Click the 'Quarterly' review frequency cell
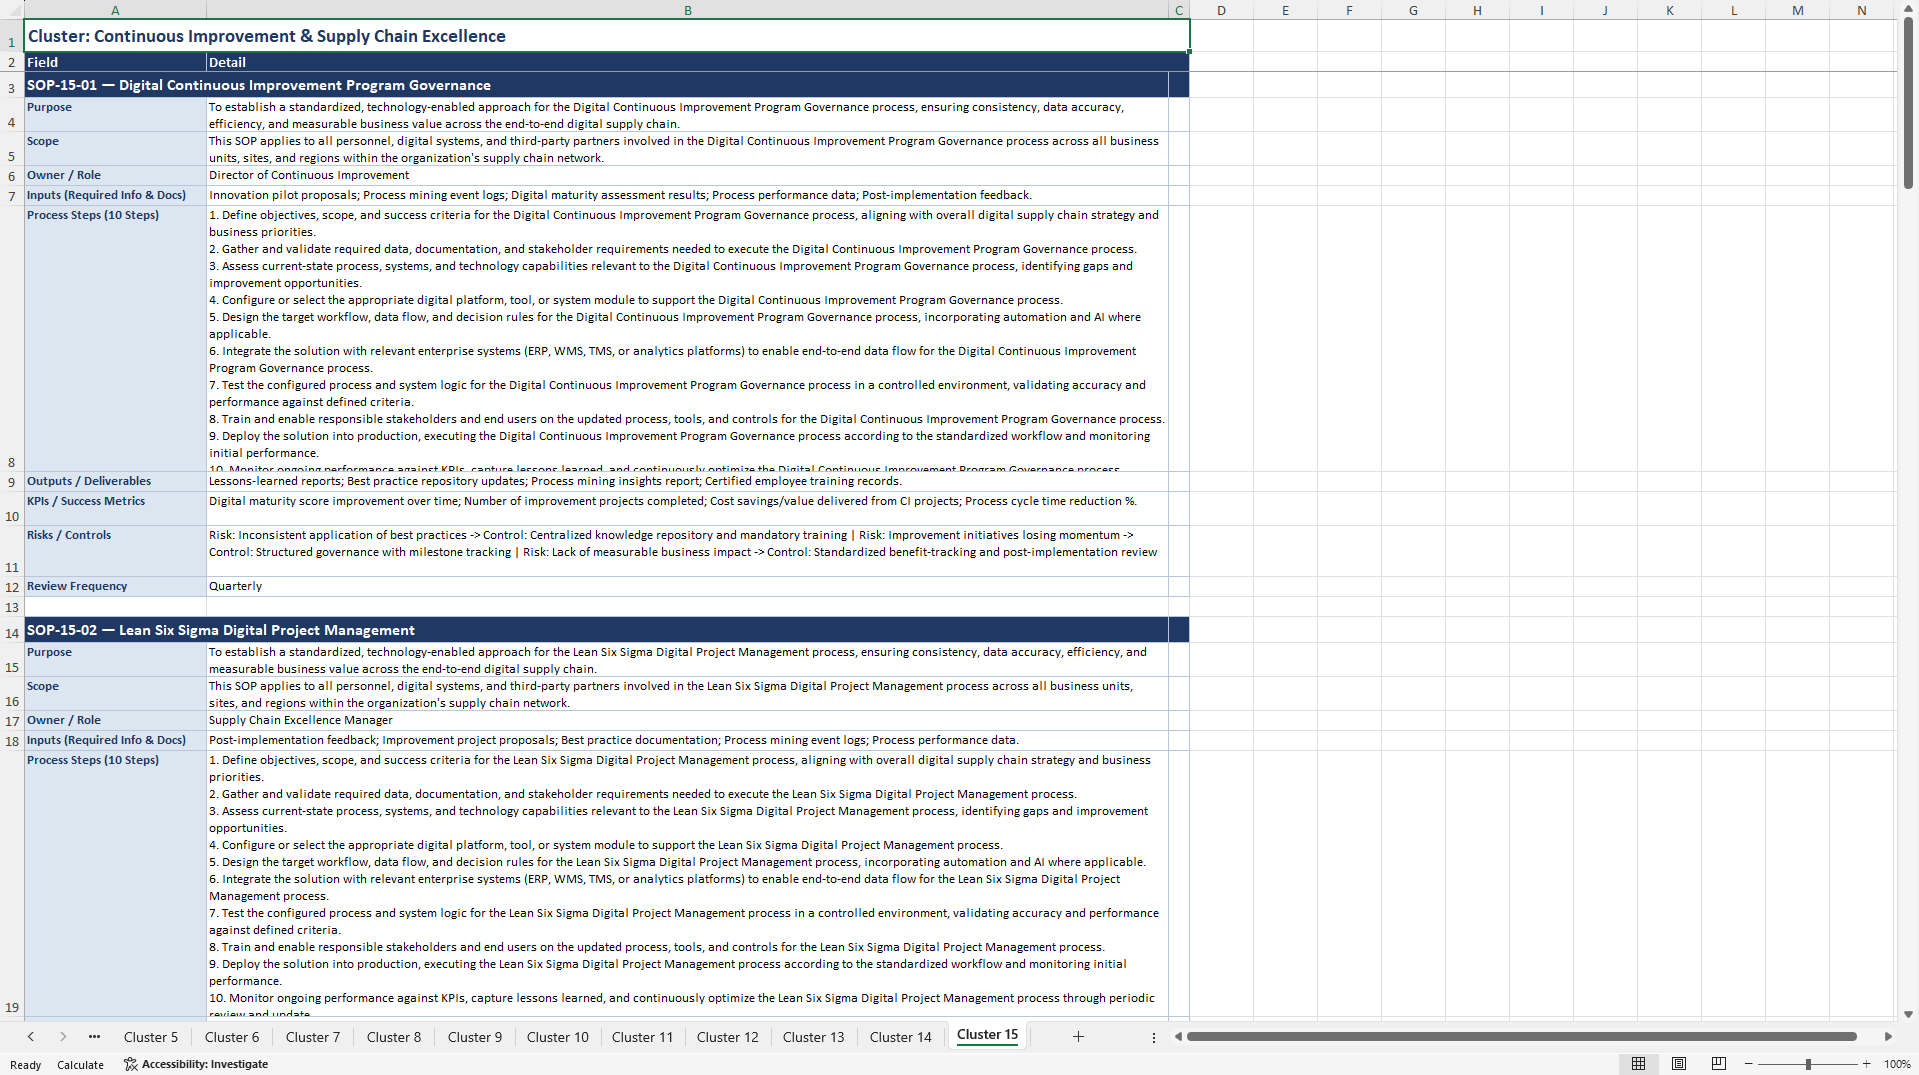The width and height of the screenshot is (1919, 1075). 687,586
